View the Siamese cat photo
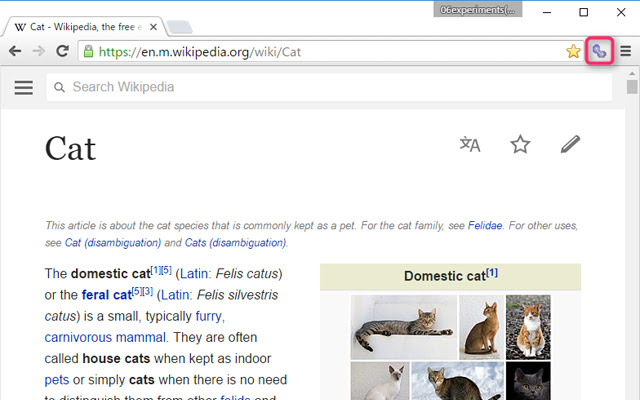 pyautogui.click(x=380, y=381)
